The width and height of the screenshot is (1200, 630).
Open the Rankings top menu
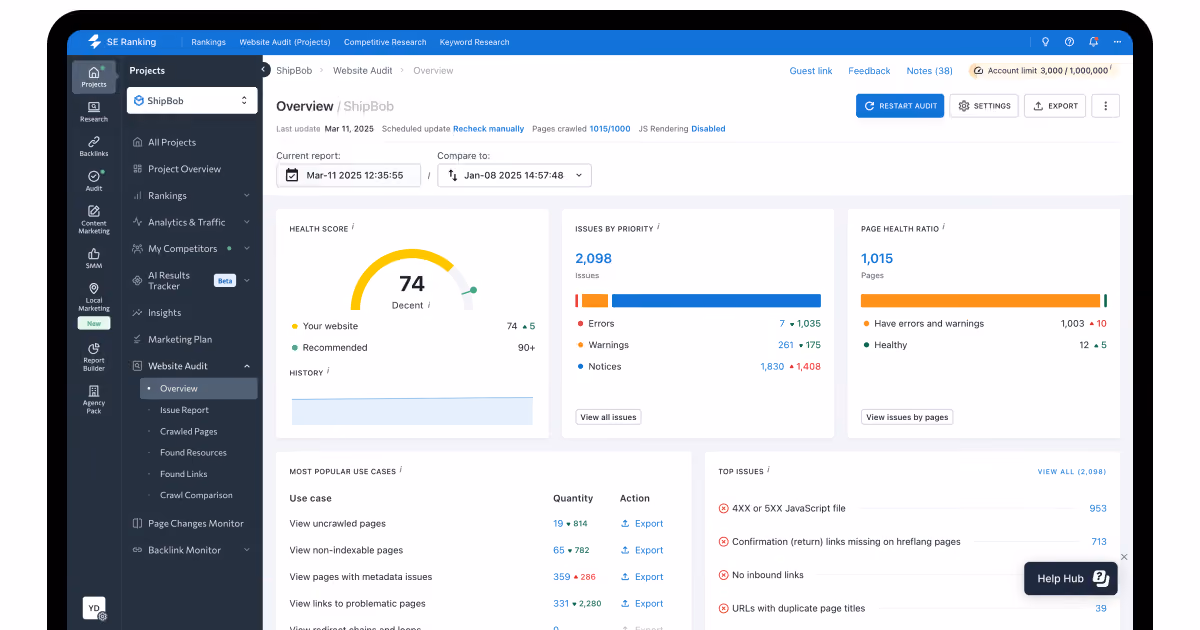click(x=208, y=42)
